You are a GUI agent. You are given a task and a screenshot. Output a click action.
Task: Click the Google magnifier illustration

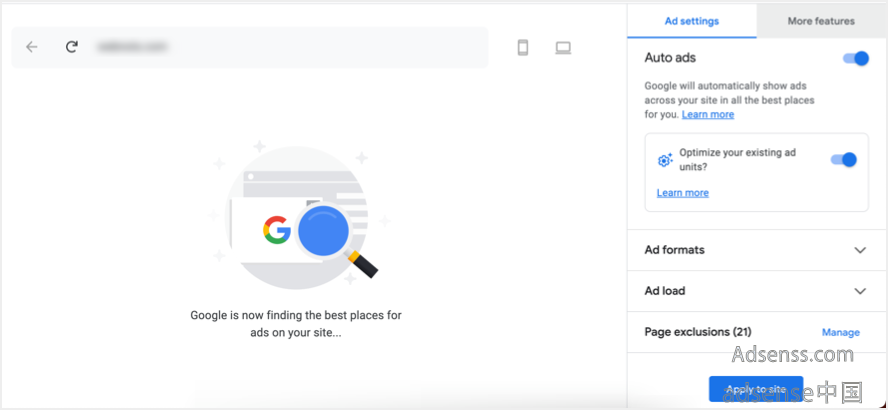tap(300, 214)
